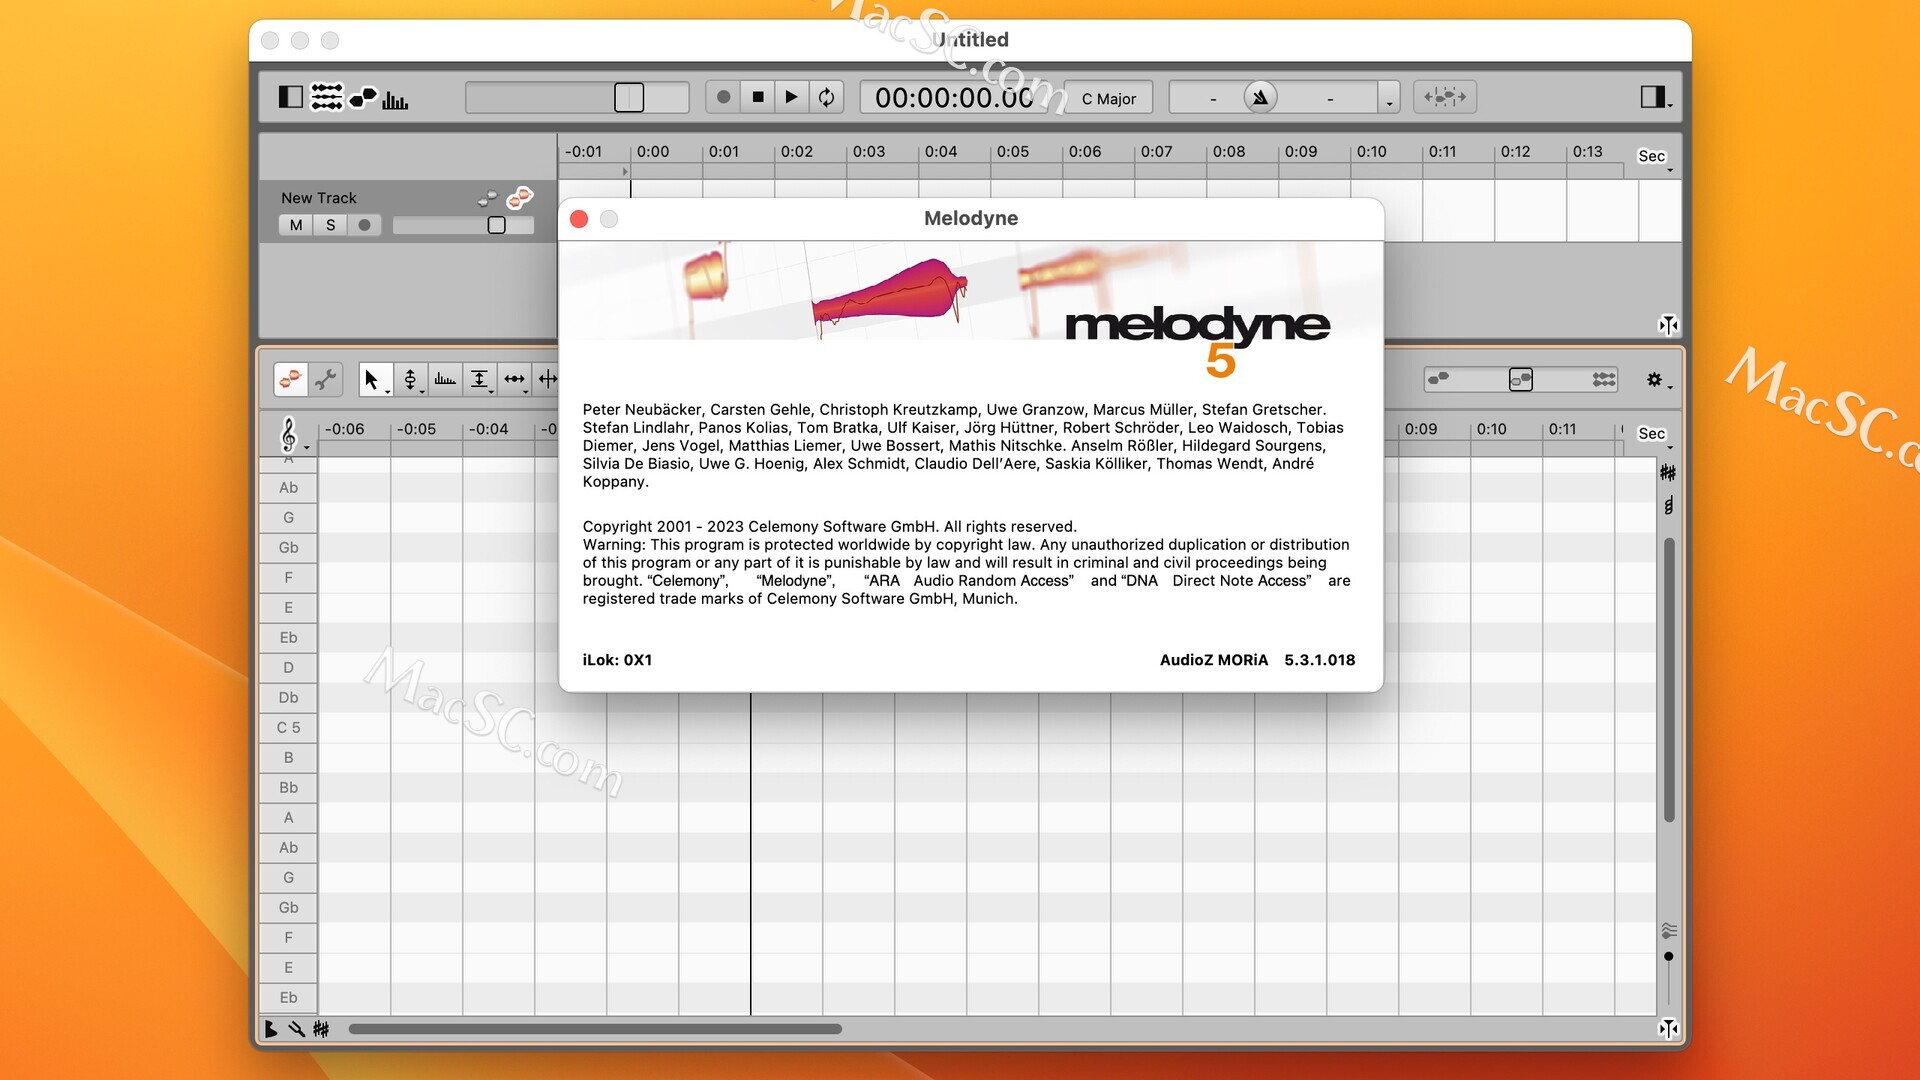The height and width of the screenshot is (1080, 1920).
Task: Click the stacked notes scale icon on right edge
Action: pyautogui.click(x=1668, y=506)
